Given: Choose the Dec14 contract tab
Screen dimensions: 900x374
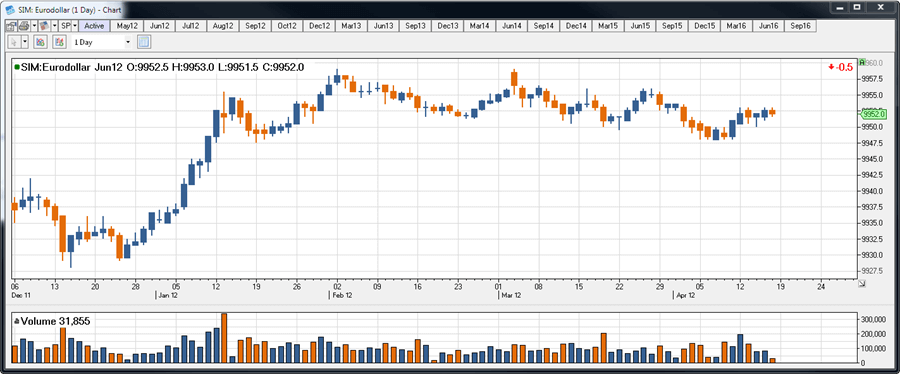Looking at the screenshot, I should (x=576, y=26).
